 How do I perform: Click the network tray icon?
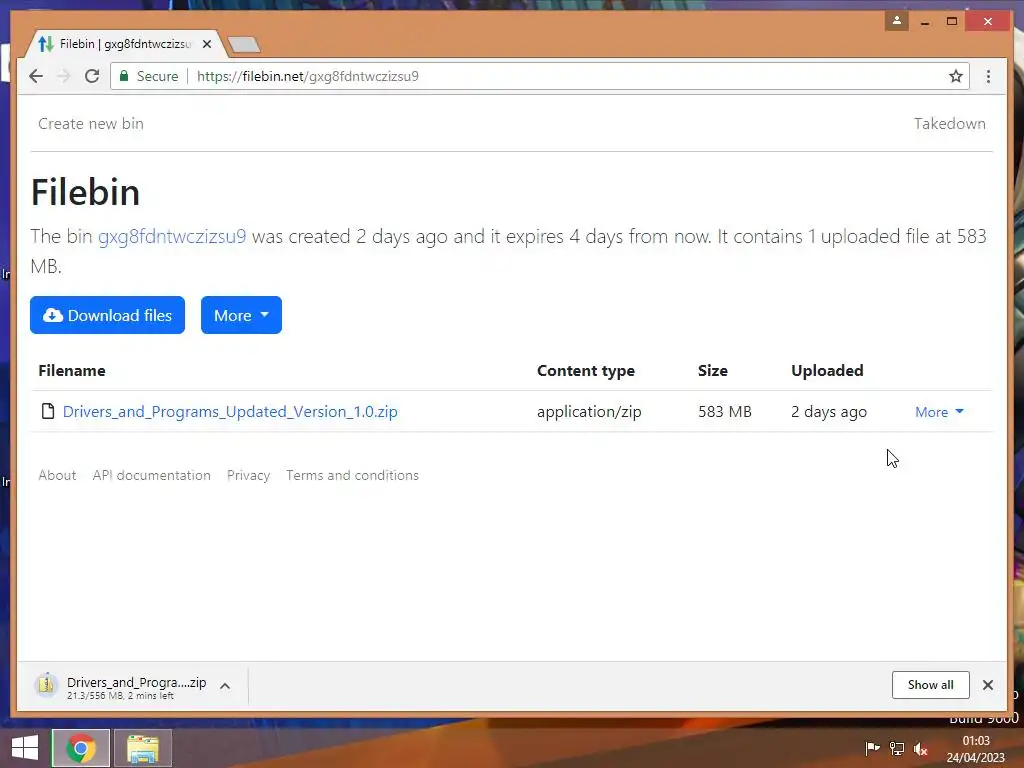pyautogui.click(x=897, y=748)
